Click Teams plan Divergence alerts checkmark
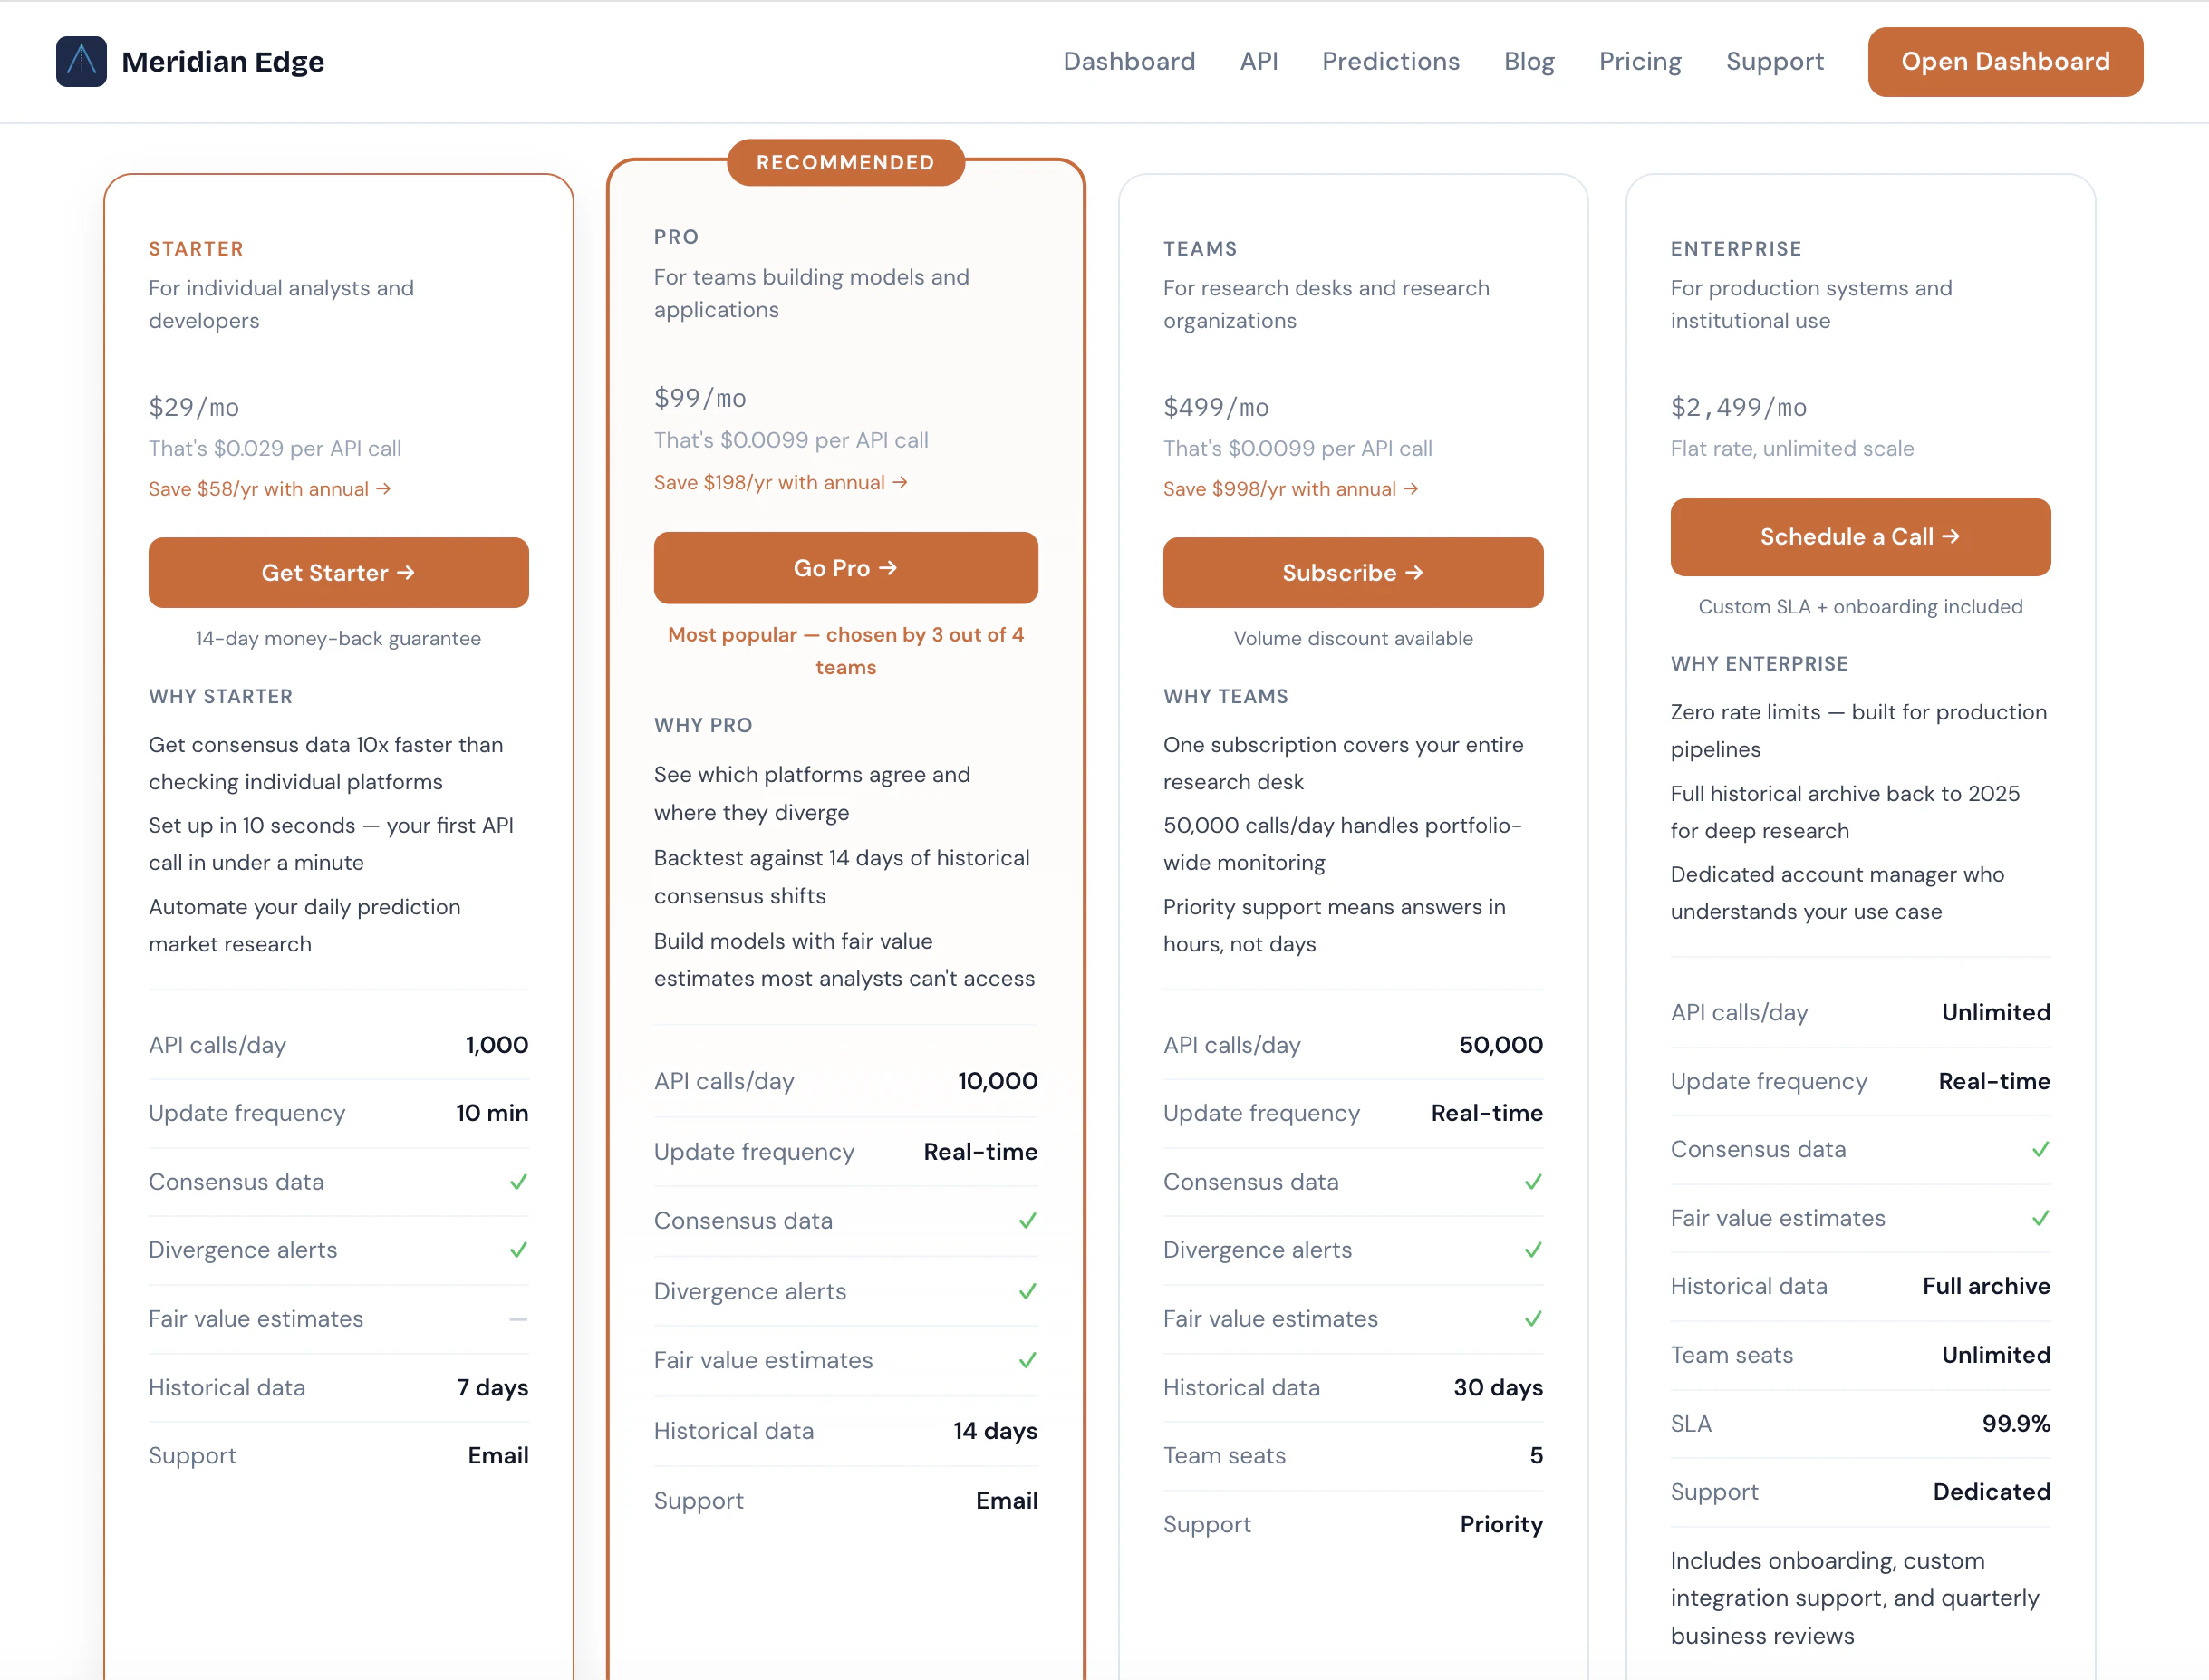Screen dimensions: 2209x1680 point(1533,1250)
